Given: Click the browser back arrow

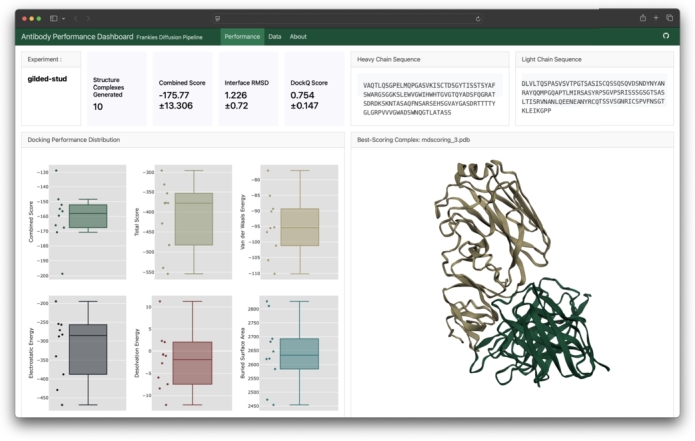Looking at the screenshot, I should click(75, 18).
